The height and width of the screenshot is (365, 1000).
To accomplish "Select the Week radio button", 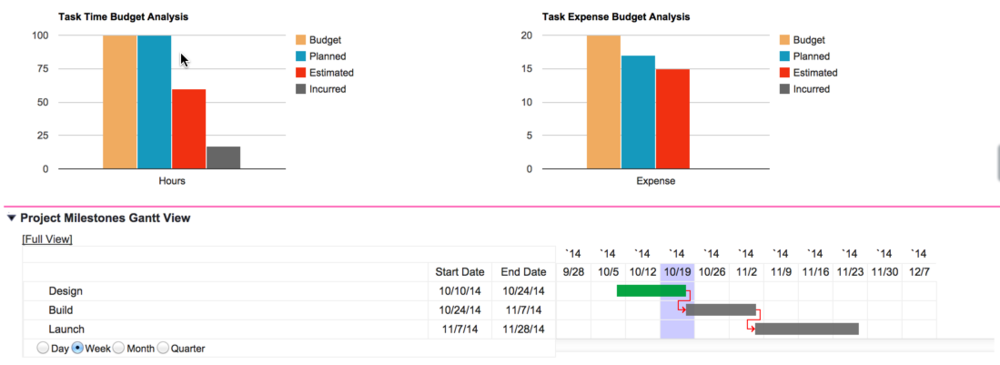I will [x=78, y=348].
